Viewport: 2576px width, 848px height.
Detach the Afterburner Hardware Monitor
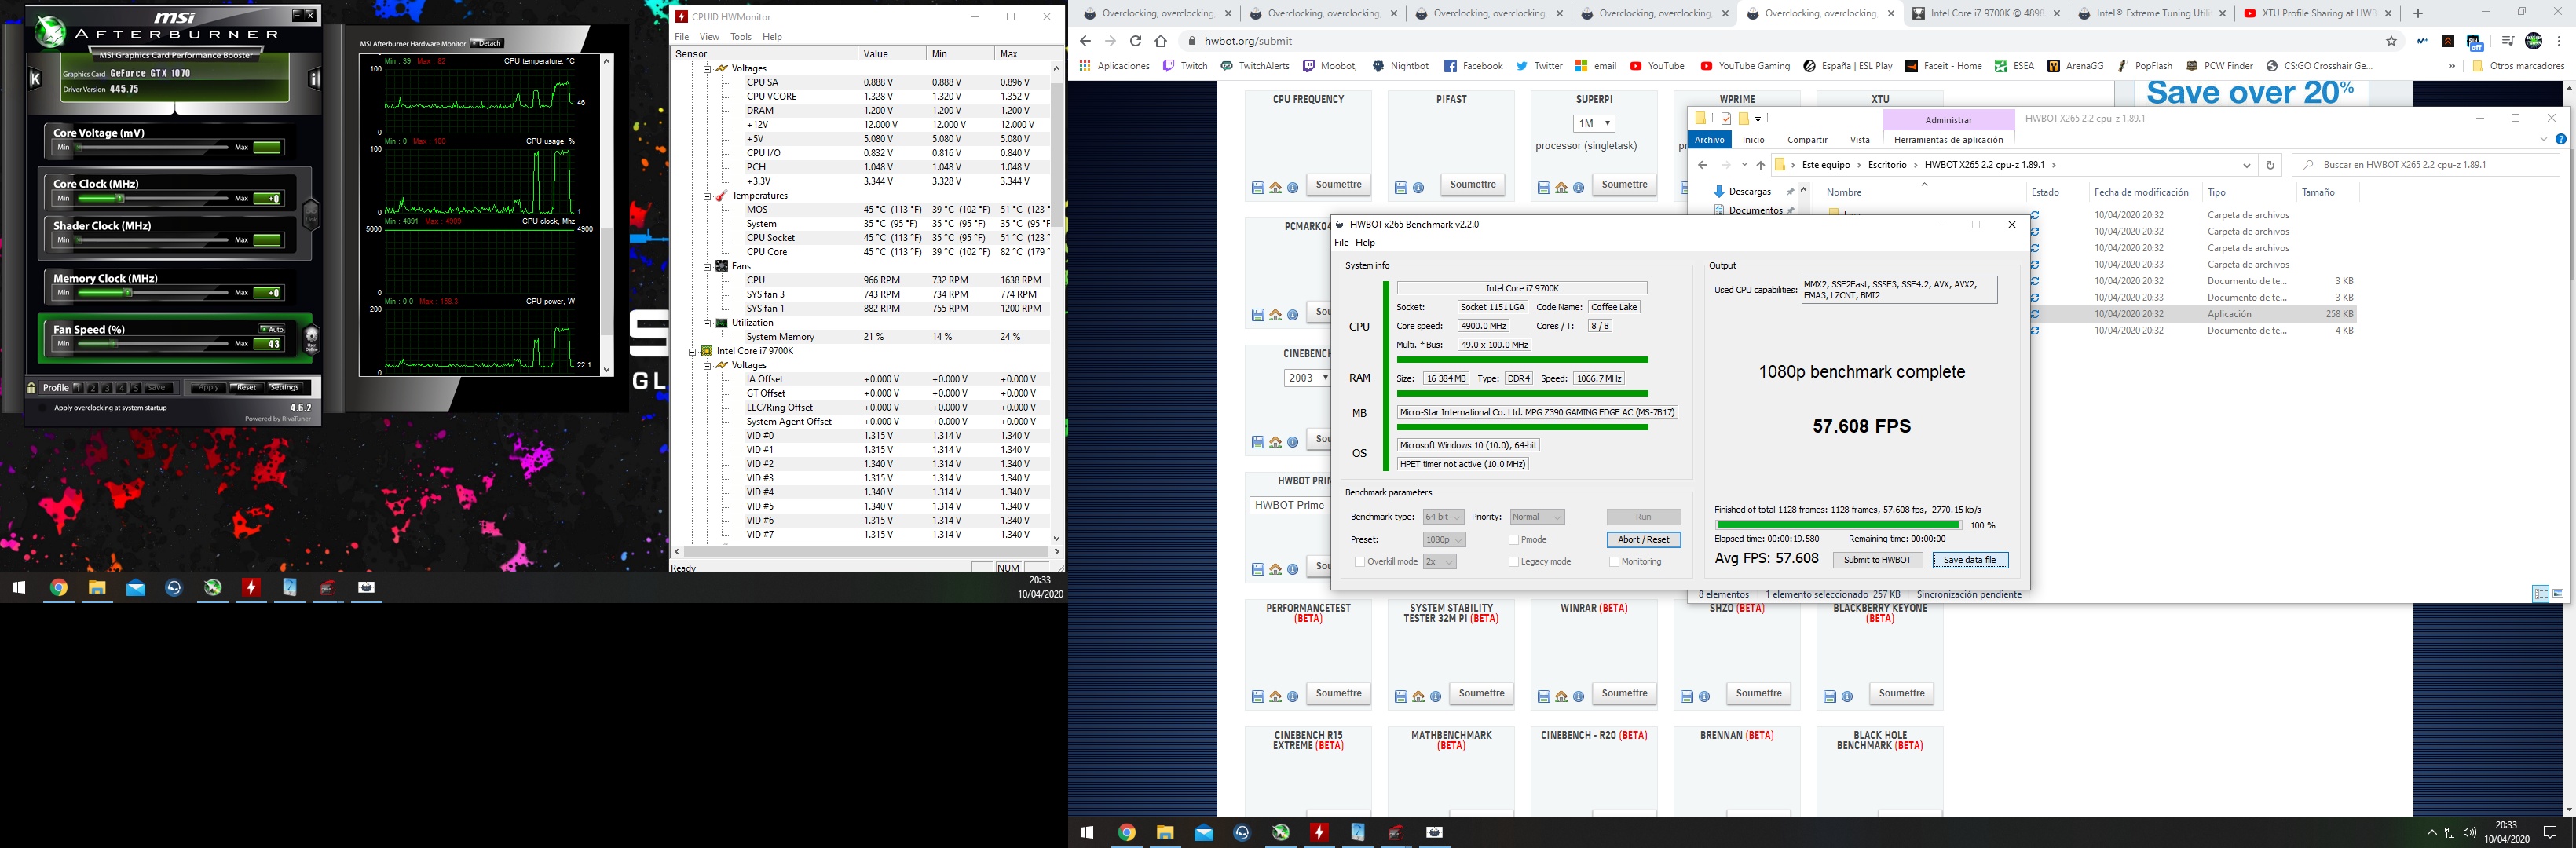[x=486, y=43]
